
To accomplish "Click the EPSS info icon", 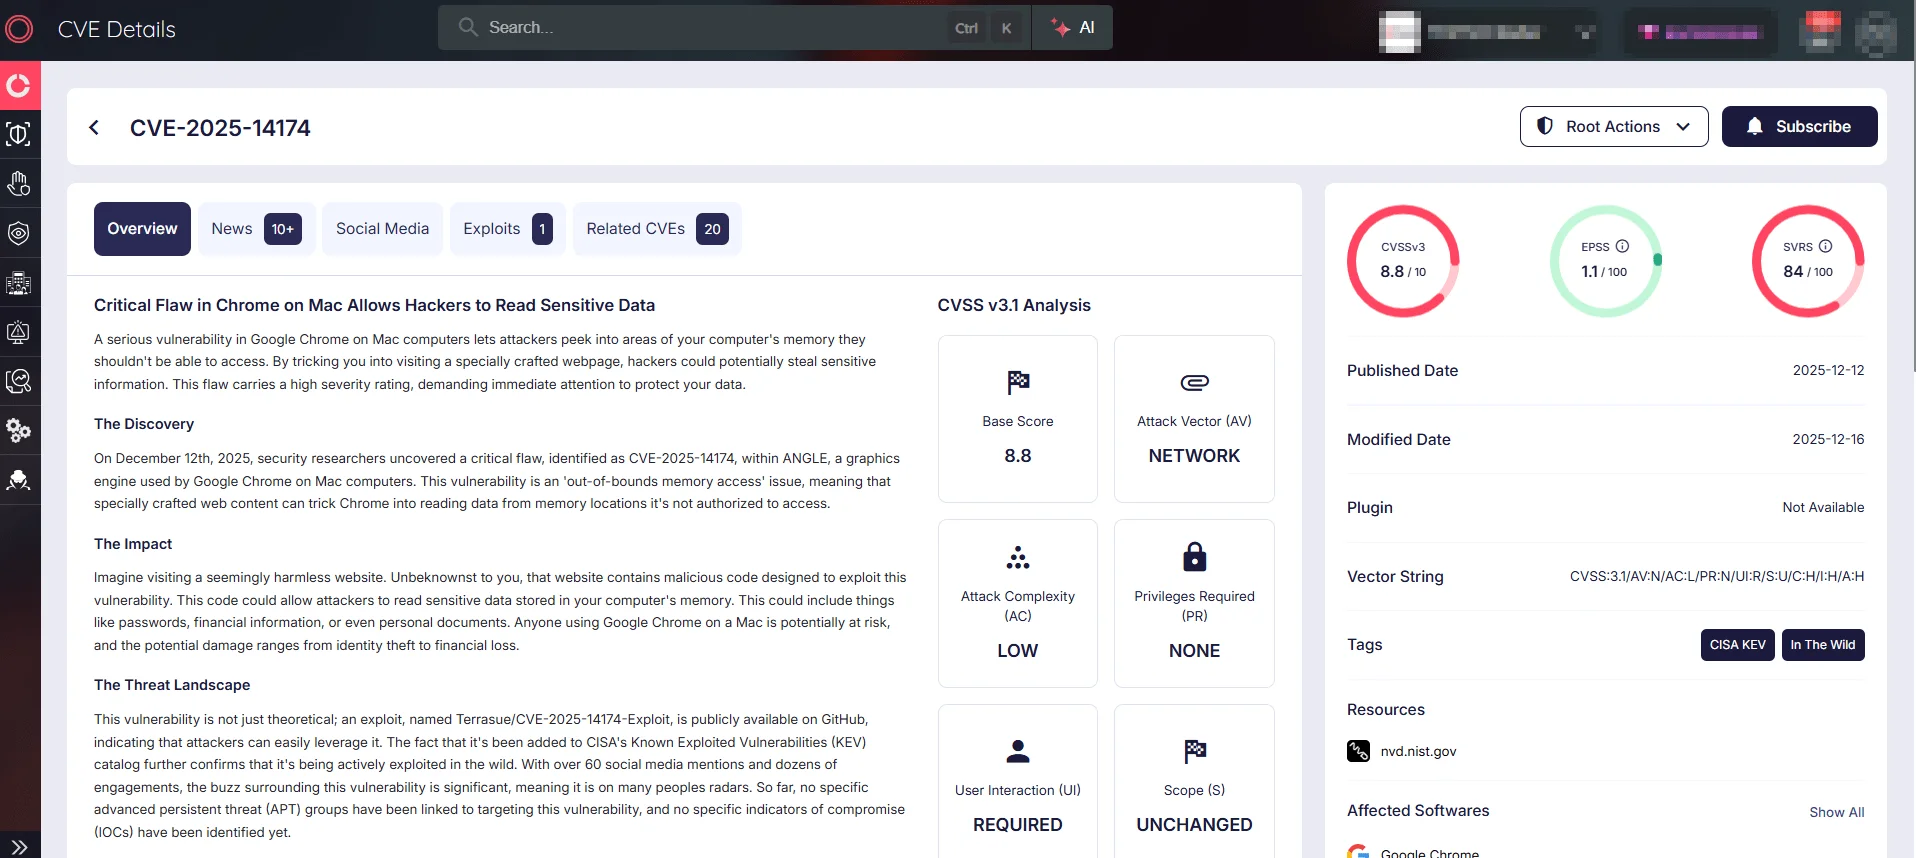I will point(1622,246).
